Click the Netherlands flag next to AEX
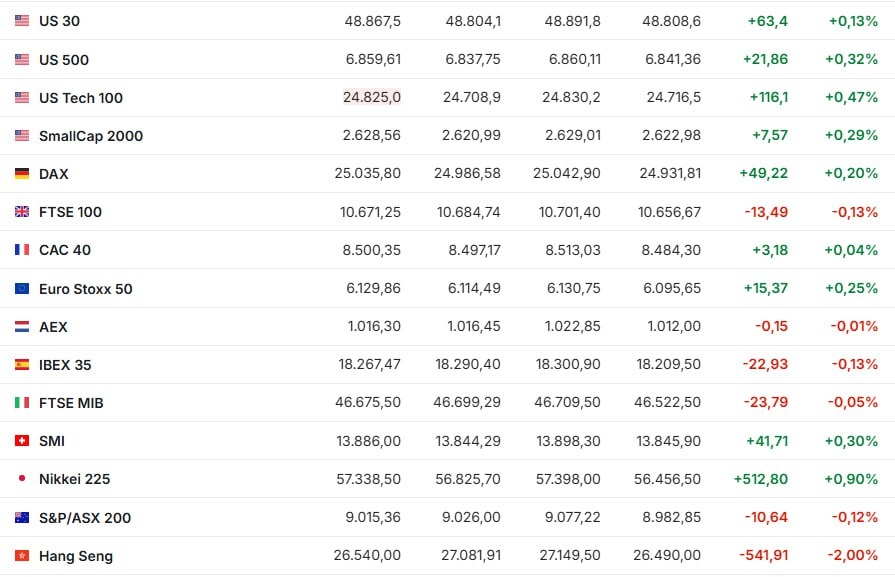895x577 pixels. (22, 327)
